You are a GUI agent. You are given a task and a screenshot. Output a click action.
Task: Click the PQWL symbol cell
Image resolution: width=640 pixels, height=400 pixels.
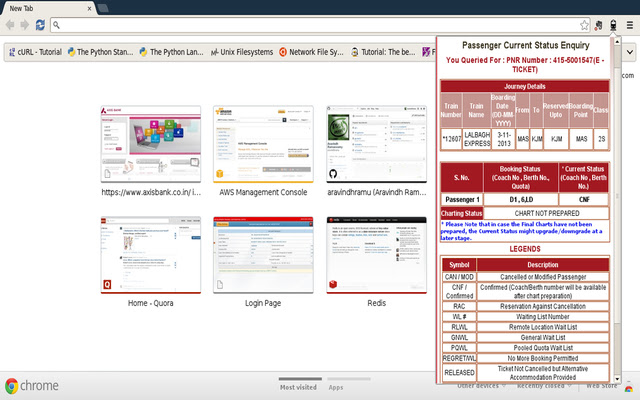point(459,348)
